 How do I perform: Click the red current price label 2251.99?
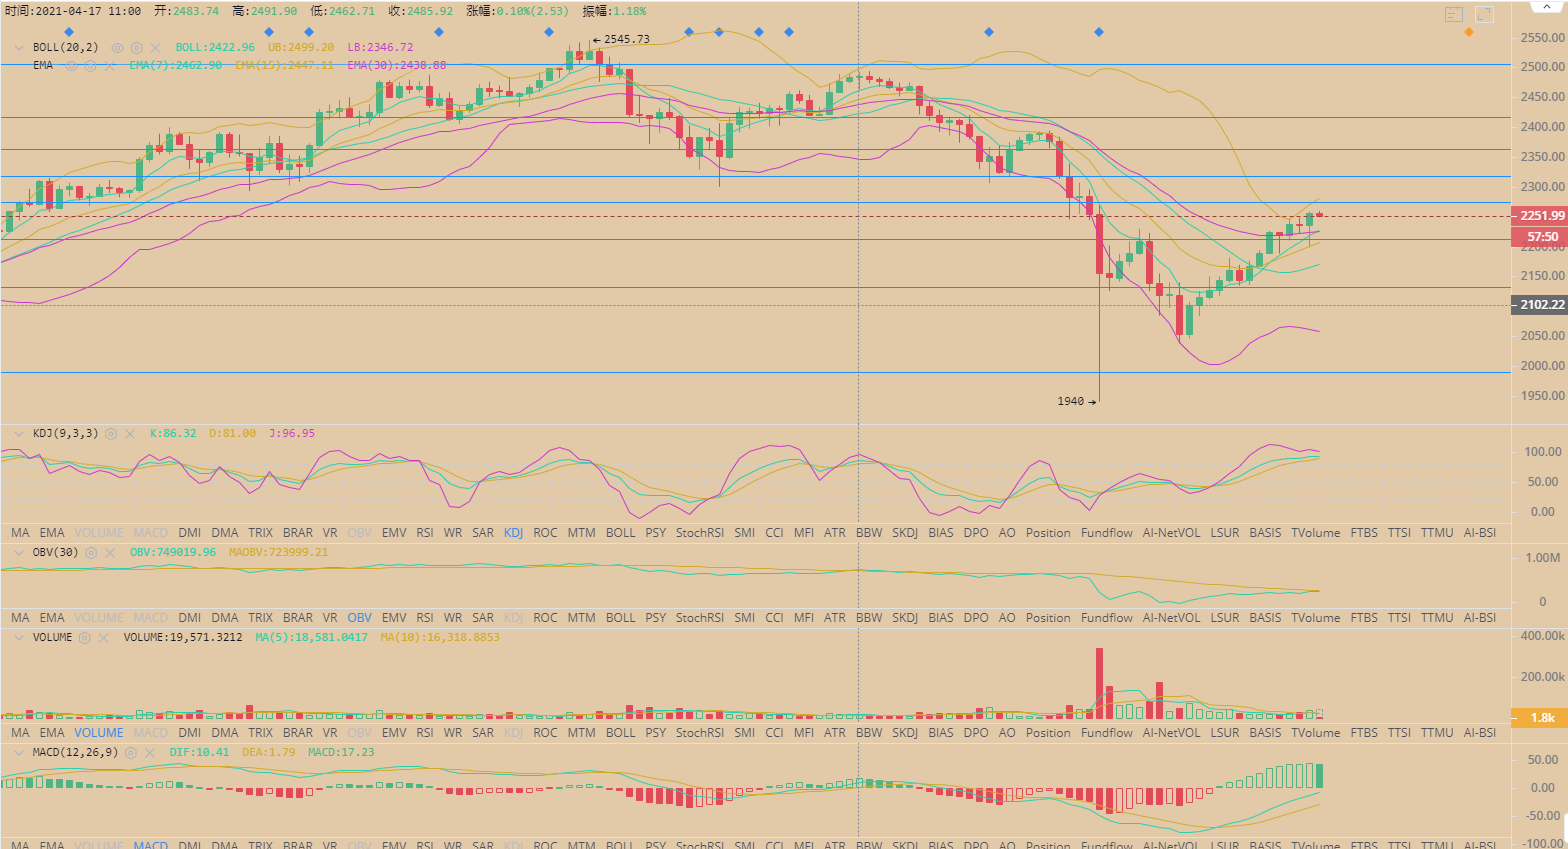[1539, 216]
